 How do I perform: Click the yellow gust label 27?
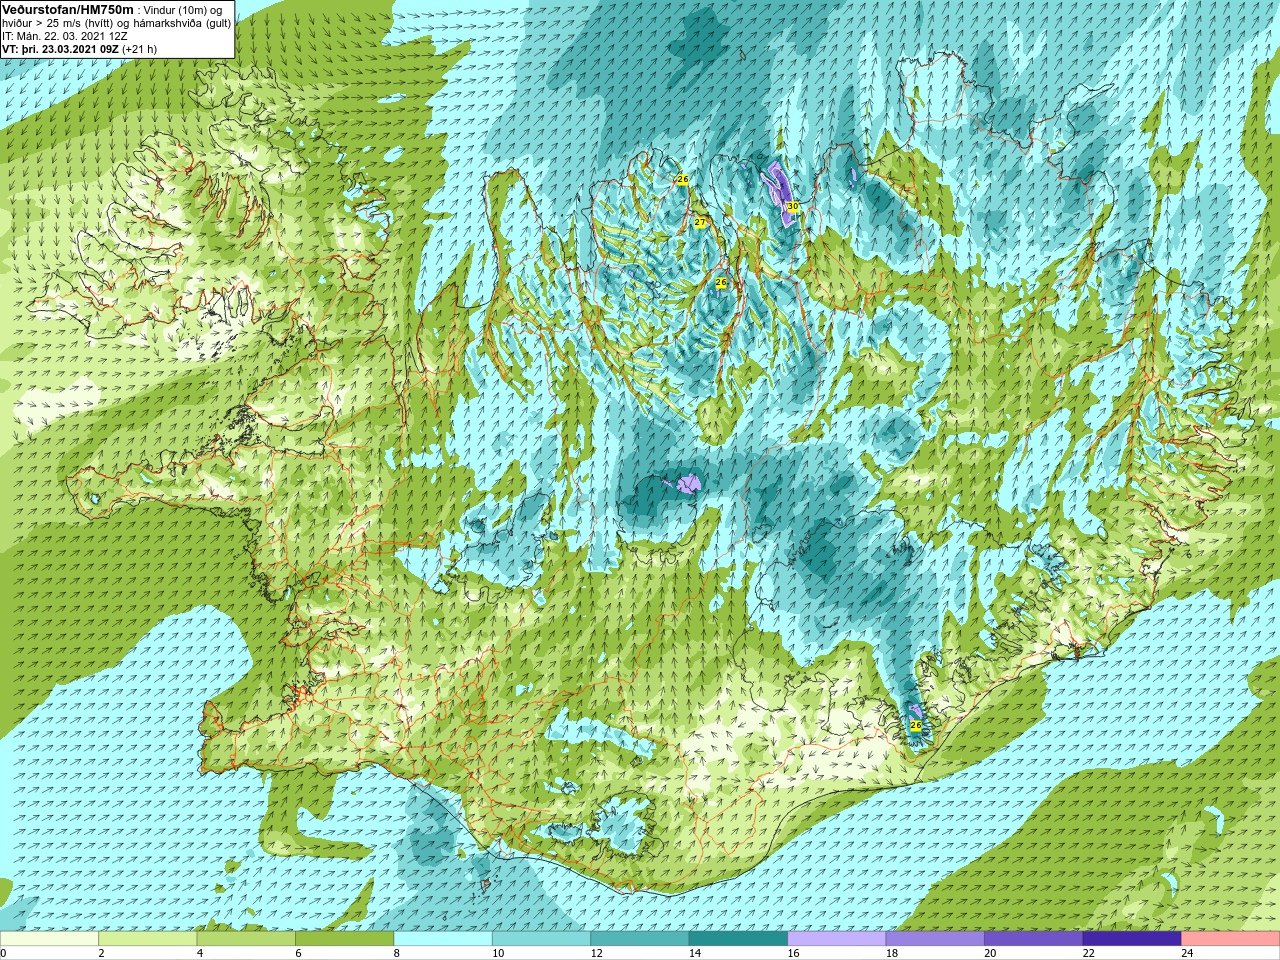[x=700, y=222]
